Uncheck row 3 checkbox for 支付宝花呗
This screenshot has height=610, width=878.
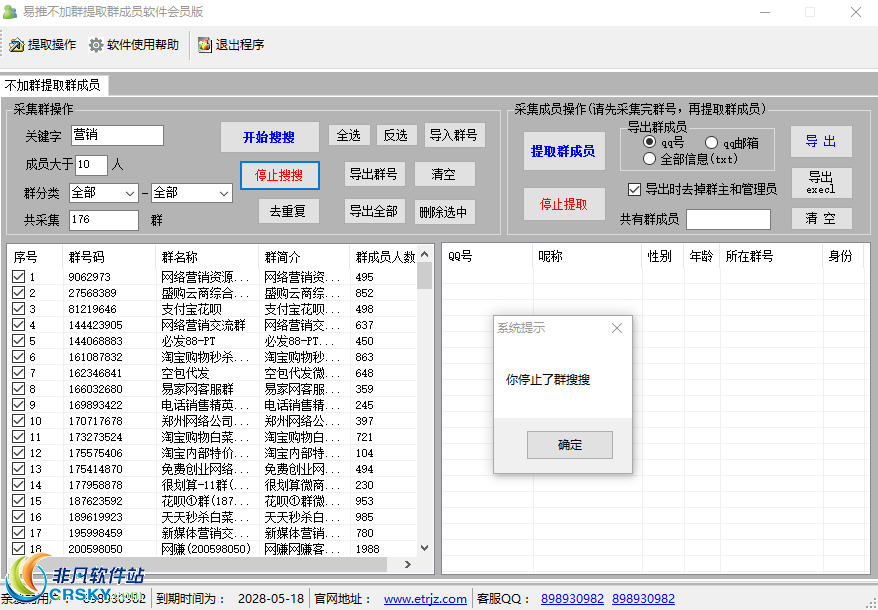pos(18,309)
